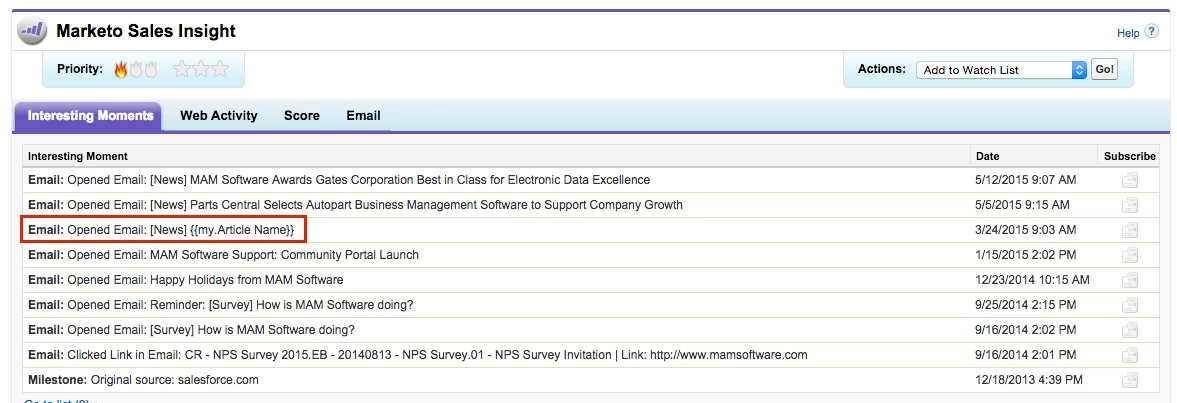Click the second priority star icon
The image size is (1177, 403).
(200, 69)
